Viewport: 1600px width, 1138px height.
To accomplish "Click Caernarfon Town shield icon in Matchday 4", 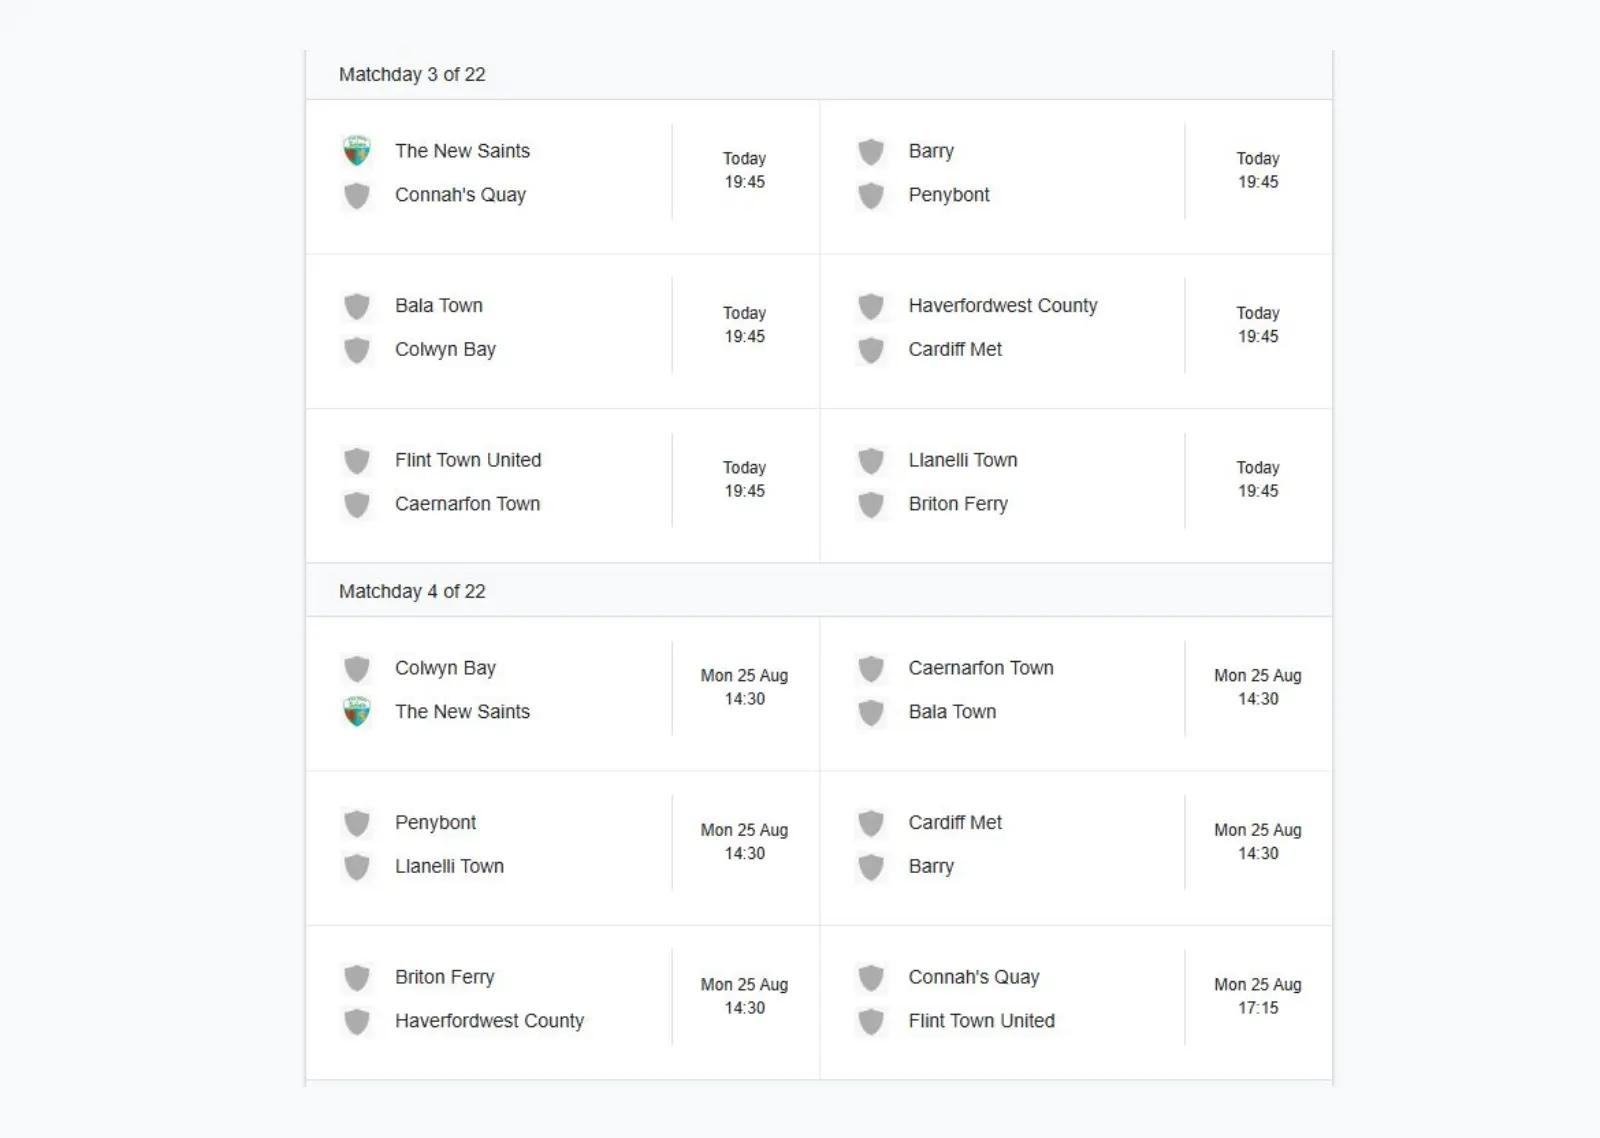I will 871,668.
